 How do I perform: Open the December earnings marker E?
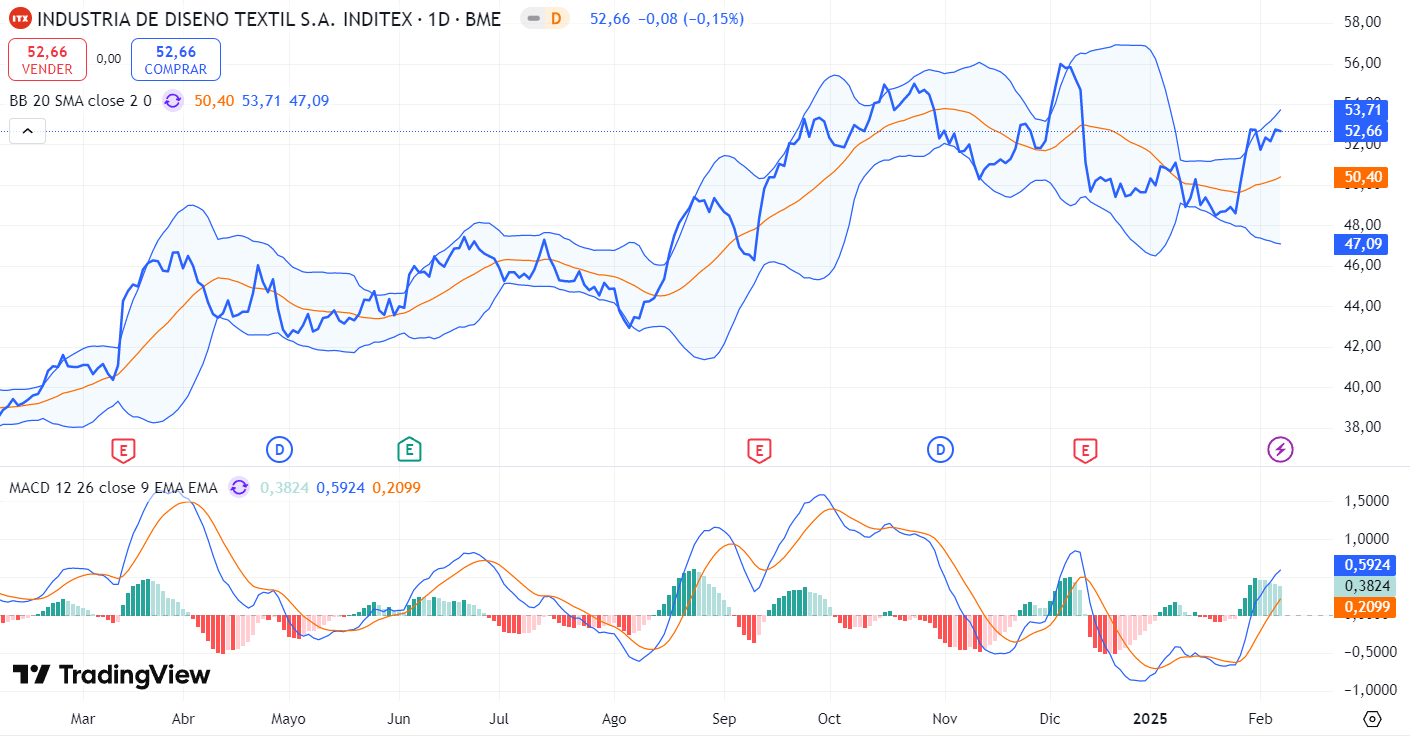pyautogui.click(x=1084, y=450)
